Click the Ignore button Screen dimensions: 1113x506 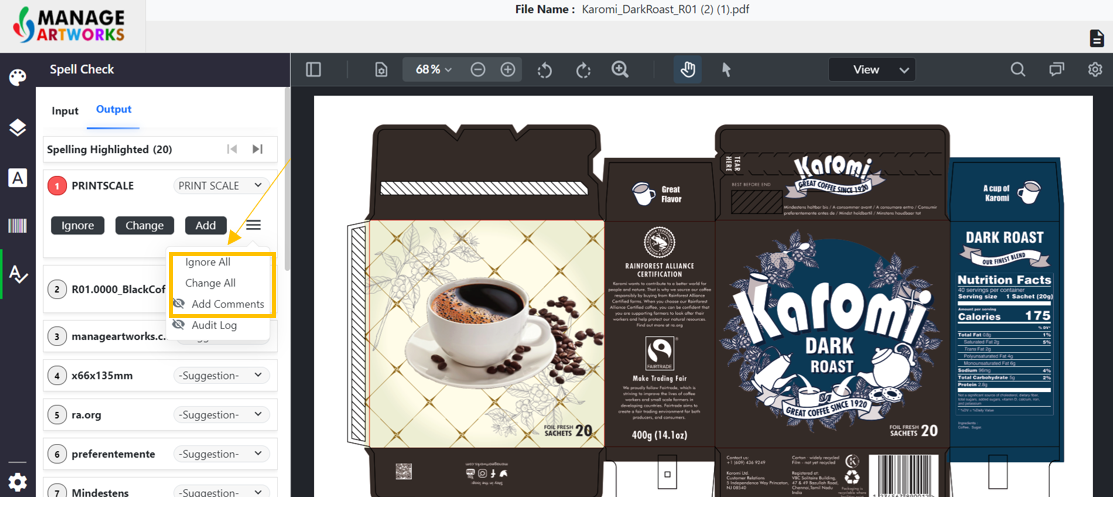coord(77,225)
